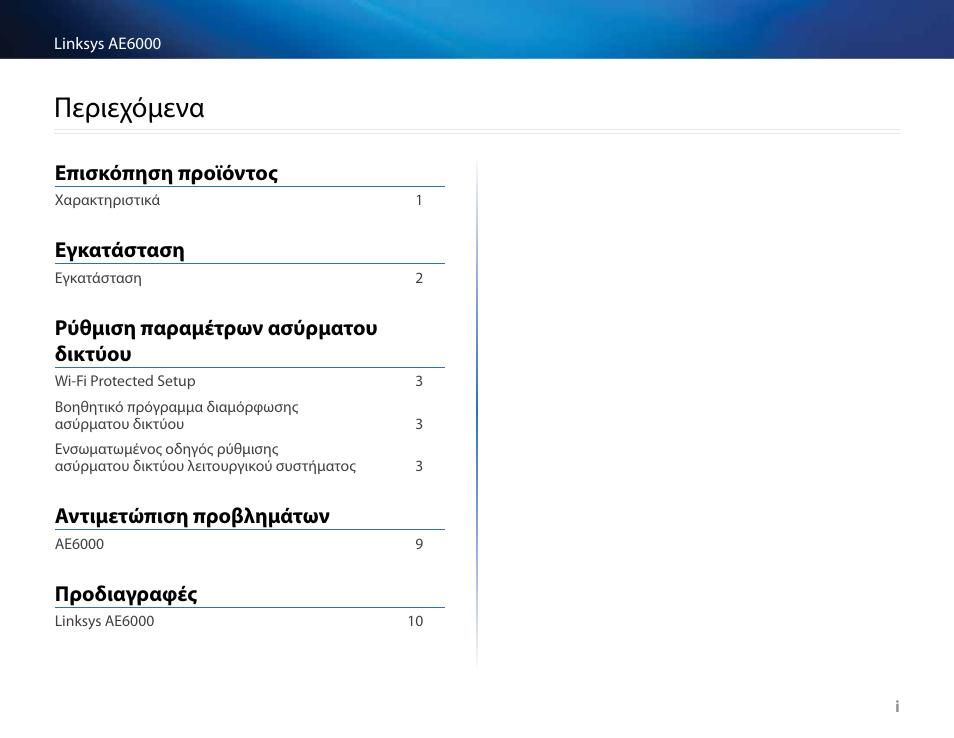Click page number 3 beside 'Wi-Fi Protected Setup'
Screen dimensions: 954x738
pyautogui.click(x=419, y=381)
